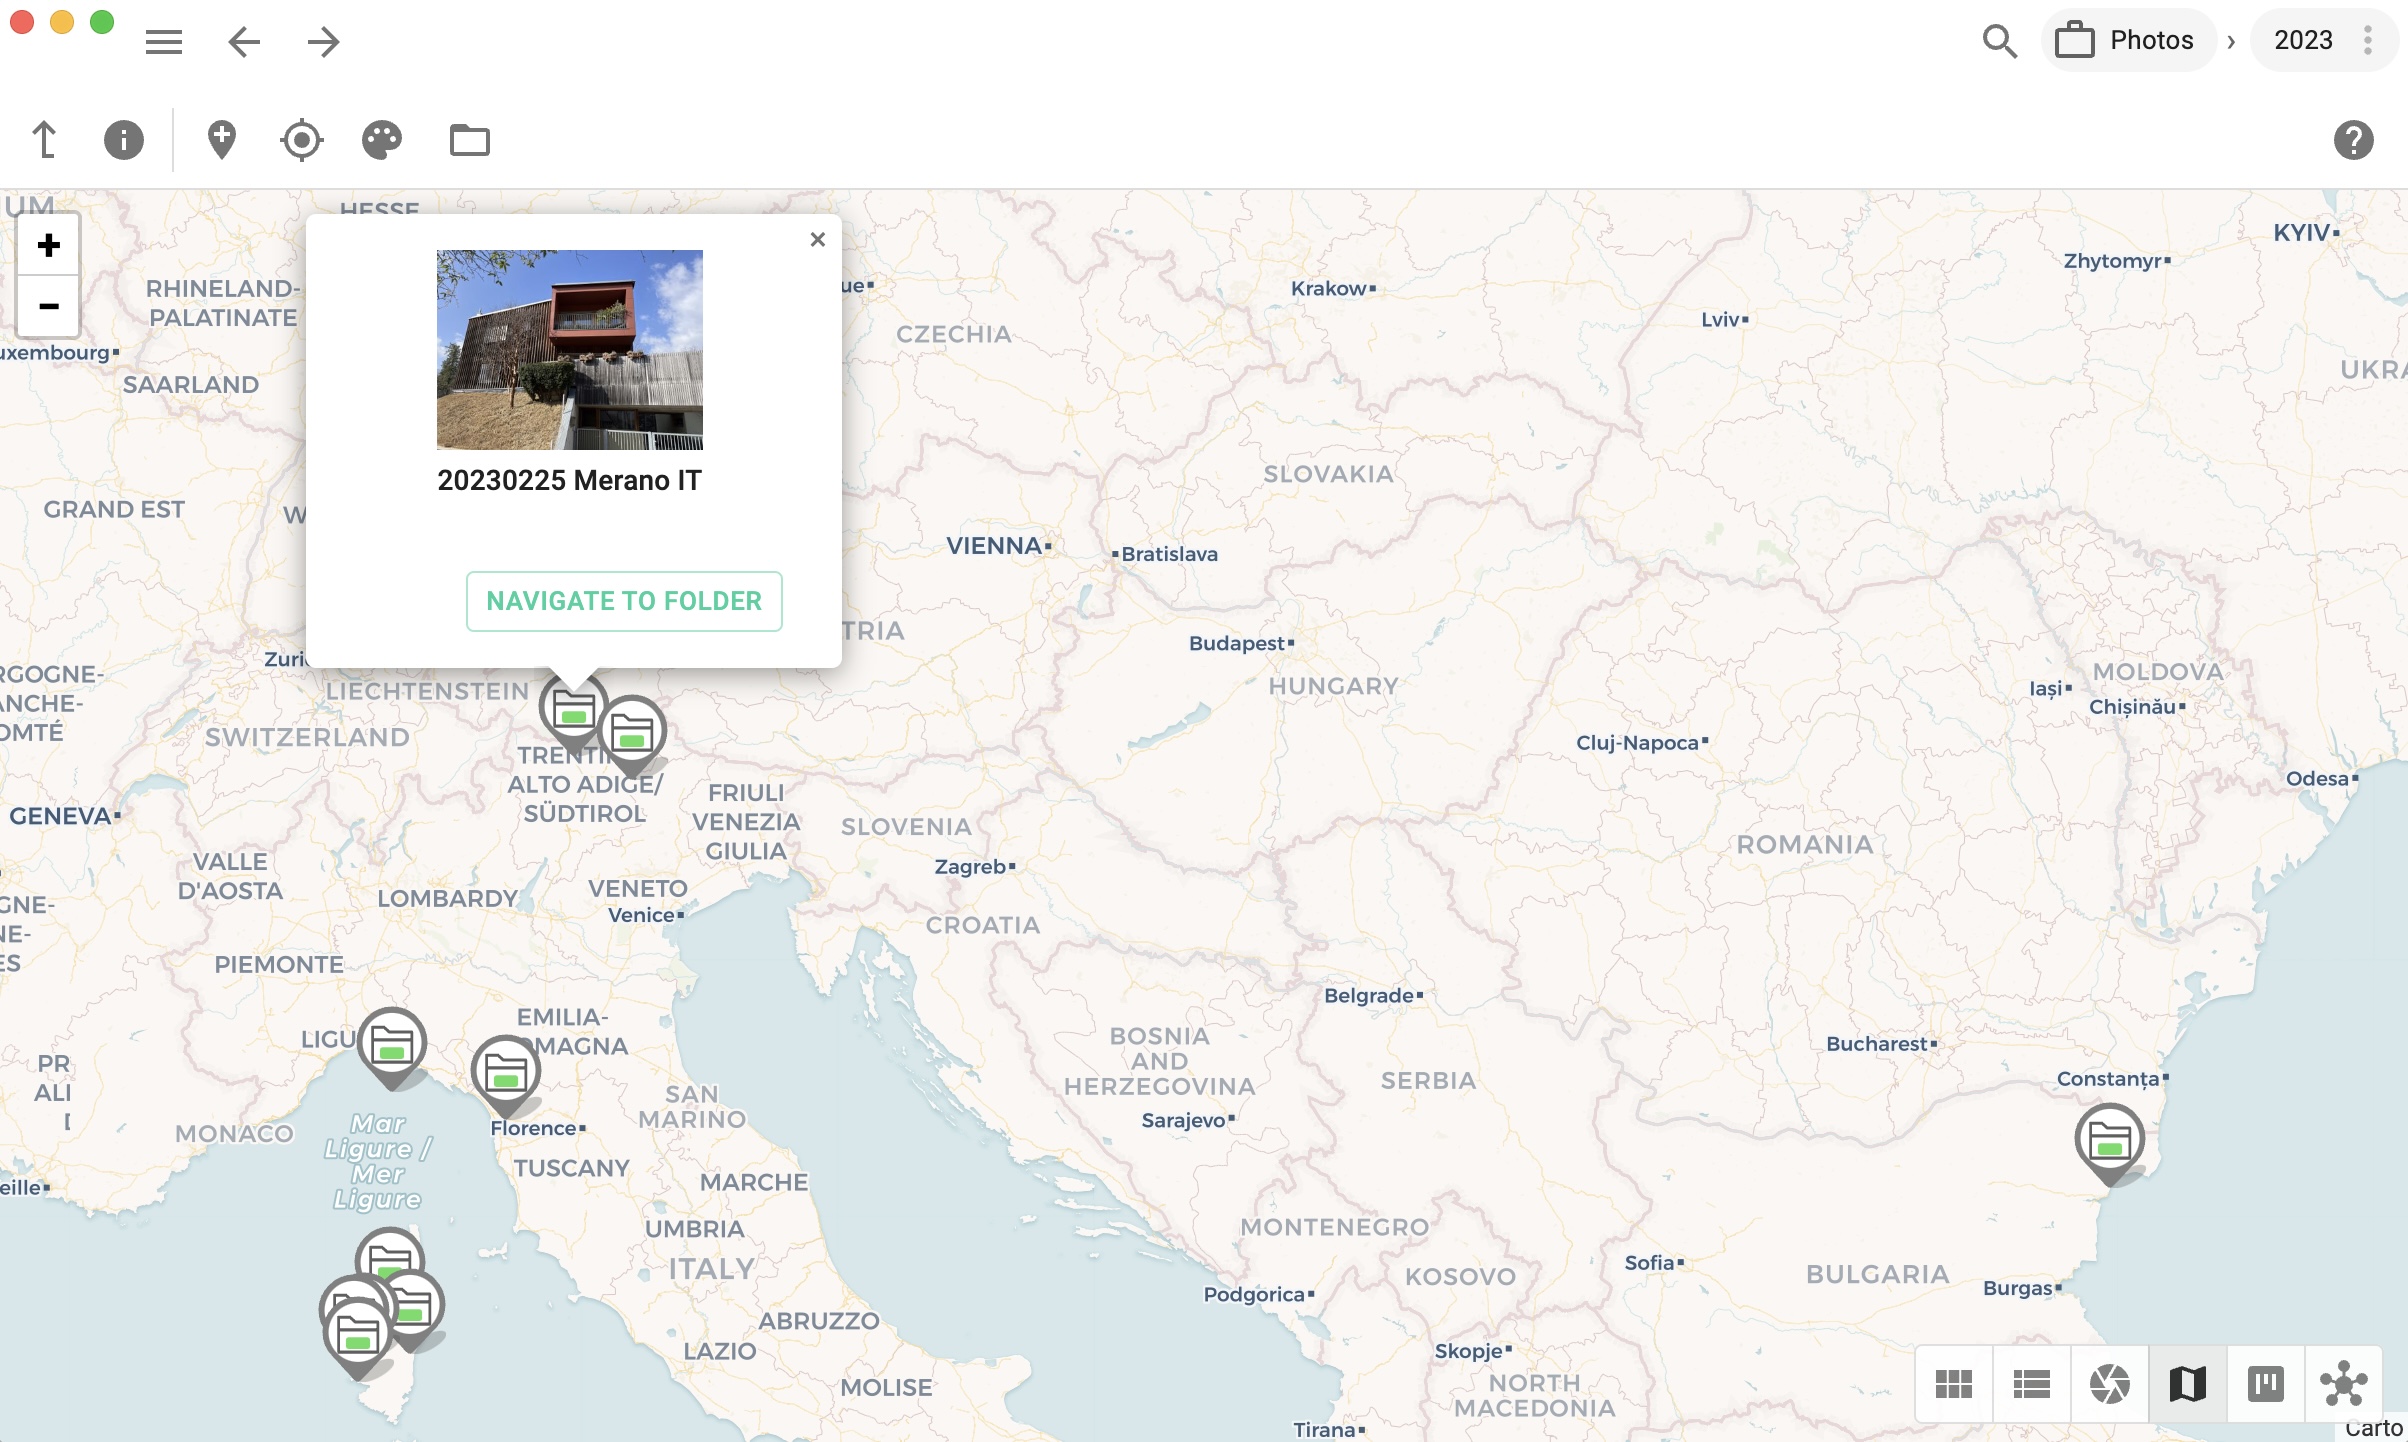This screenshot has width=2408, height=1442.
Task: Click the style/palette icon
Action: click(381, 141)
